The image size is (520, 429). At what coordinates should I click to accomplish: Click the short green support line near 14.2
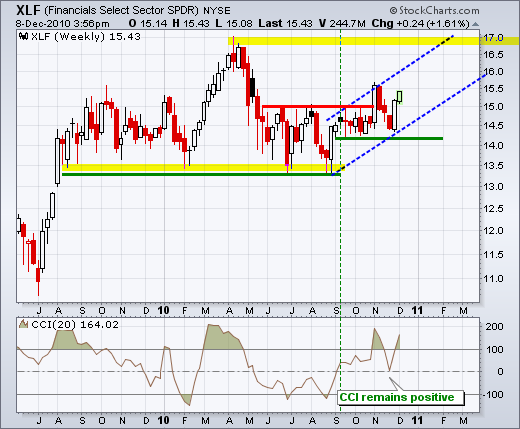(389, 138)
